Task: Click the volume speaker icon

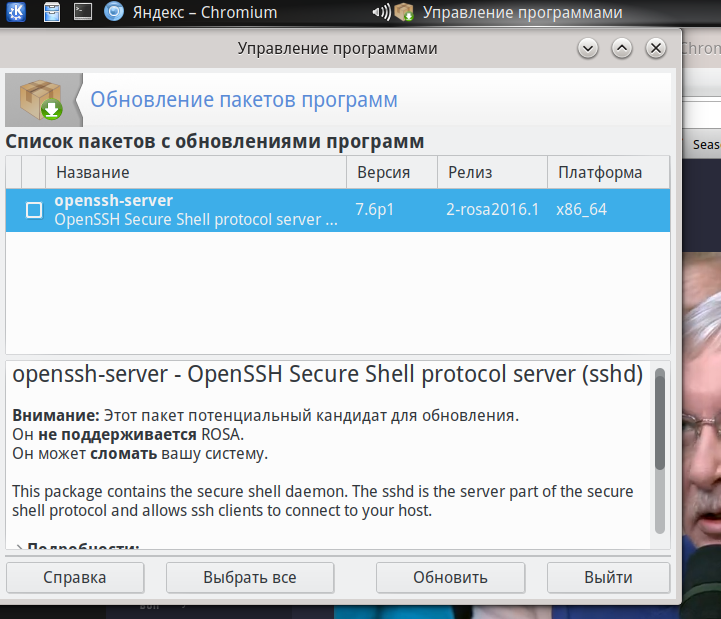Action: tap(380, 13)
